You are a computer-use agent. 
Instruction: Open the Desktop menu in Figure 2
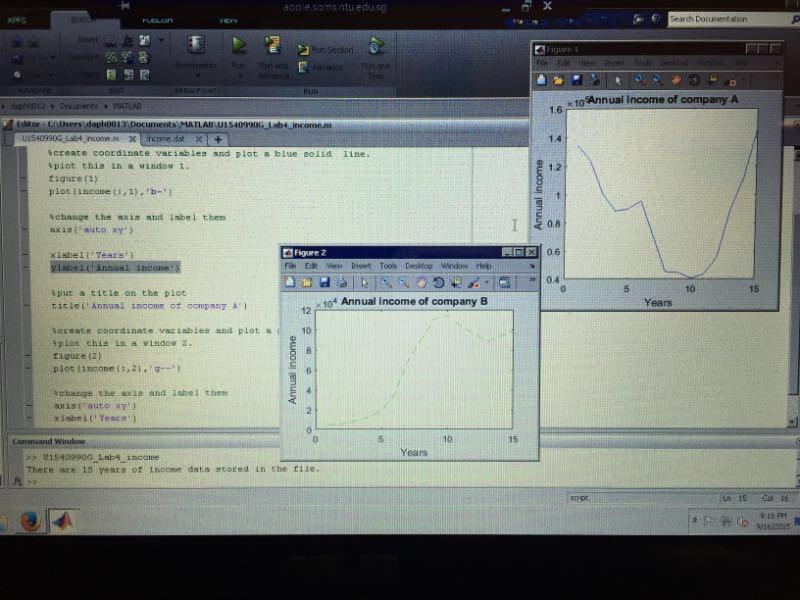(x=419, y=266)
